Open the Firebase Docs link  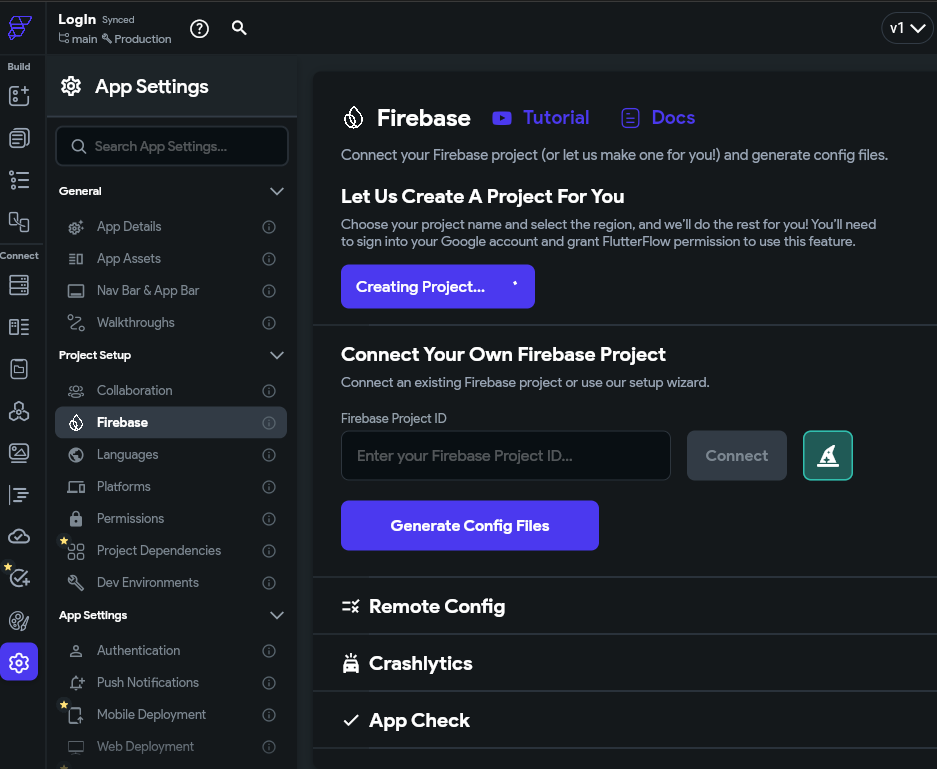pyautogui.click(x=658, y=118)
